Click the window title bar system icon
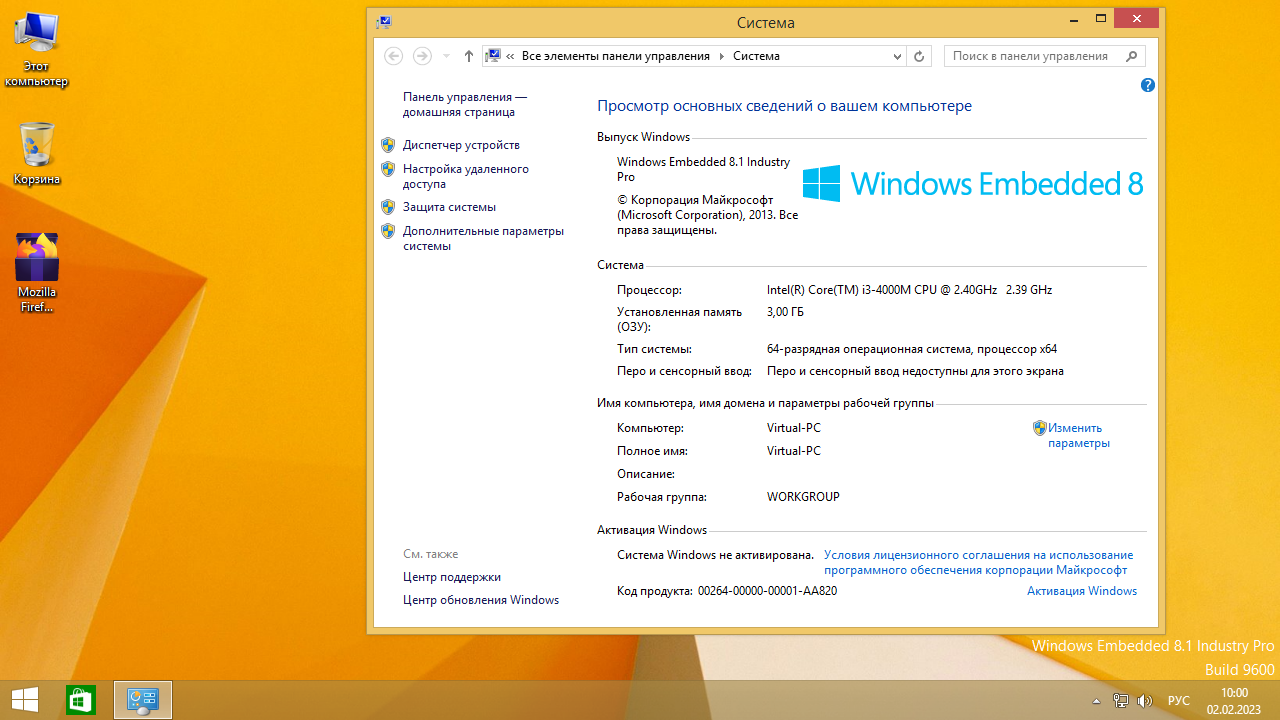Screen dimensions: 1280x720 [x=384, y=22]
